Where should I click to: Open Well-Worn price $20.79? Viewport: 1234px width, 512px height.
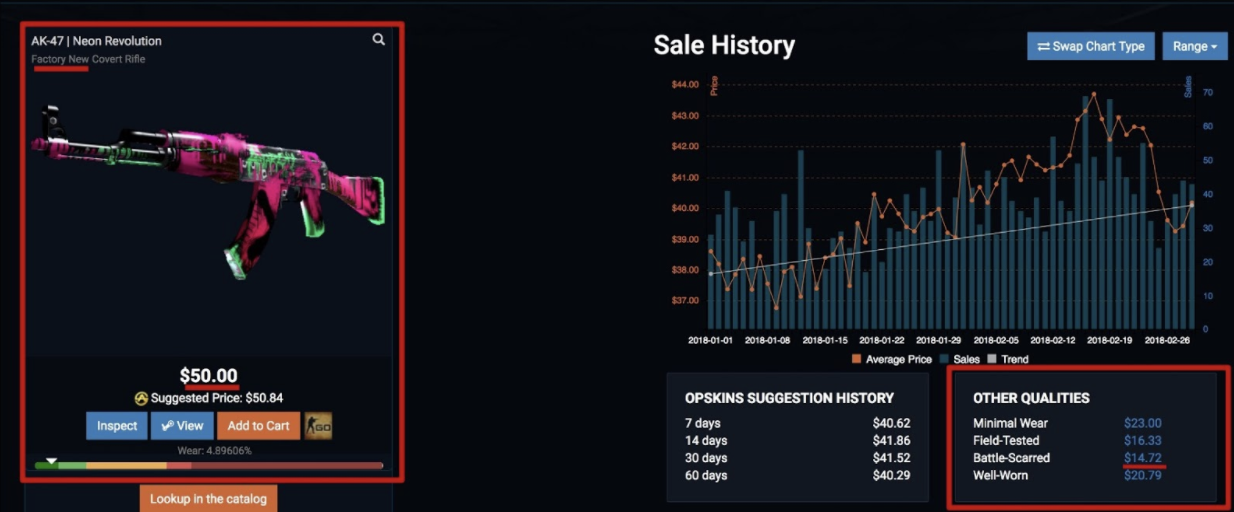tap(1142, 475)
